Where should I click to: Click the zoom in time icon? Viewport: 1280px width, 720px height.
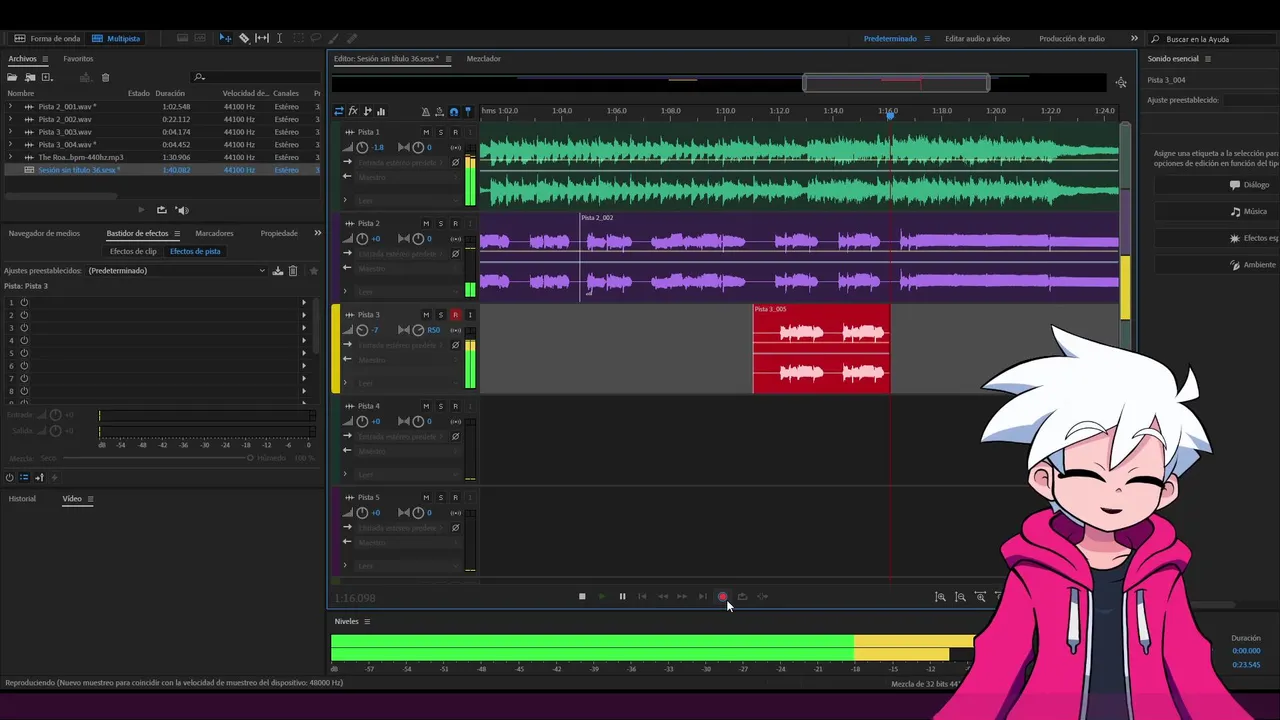(980, 596)
